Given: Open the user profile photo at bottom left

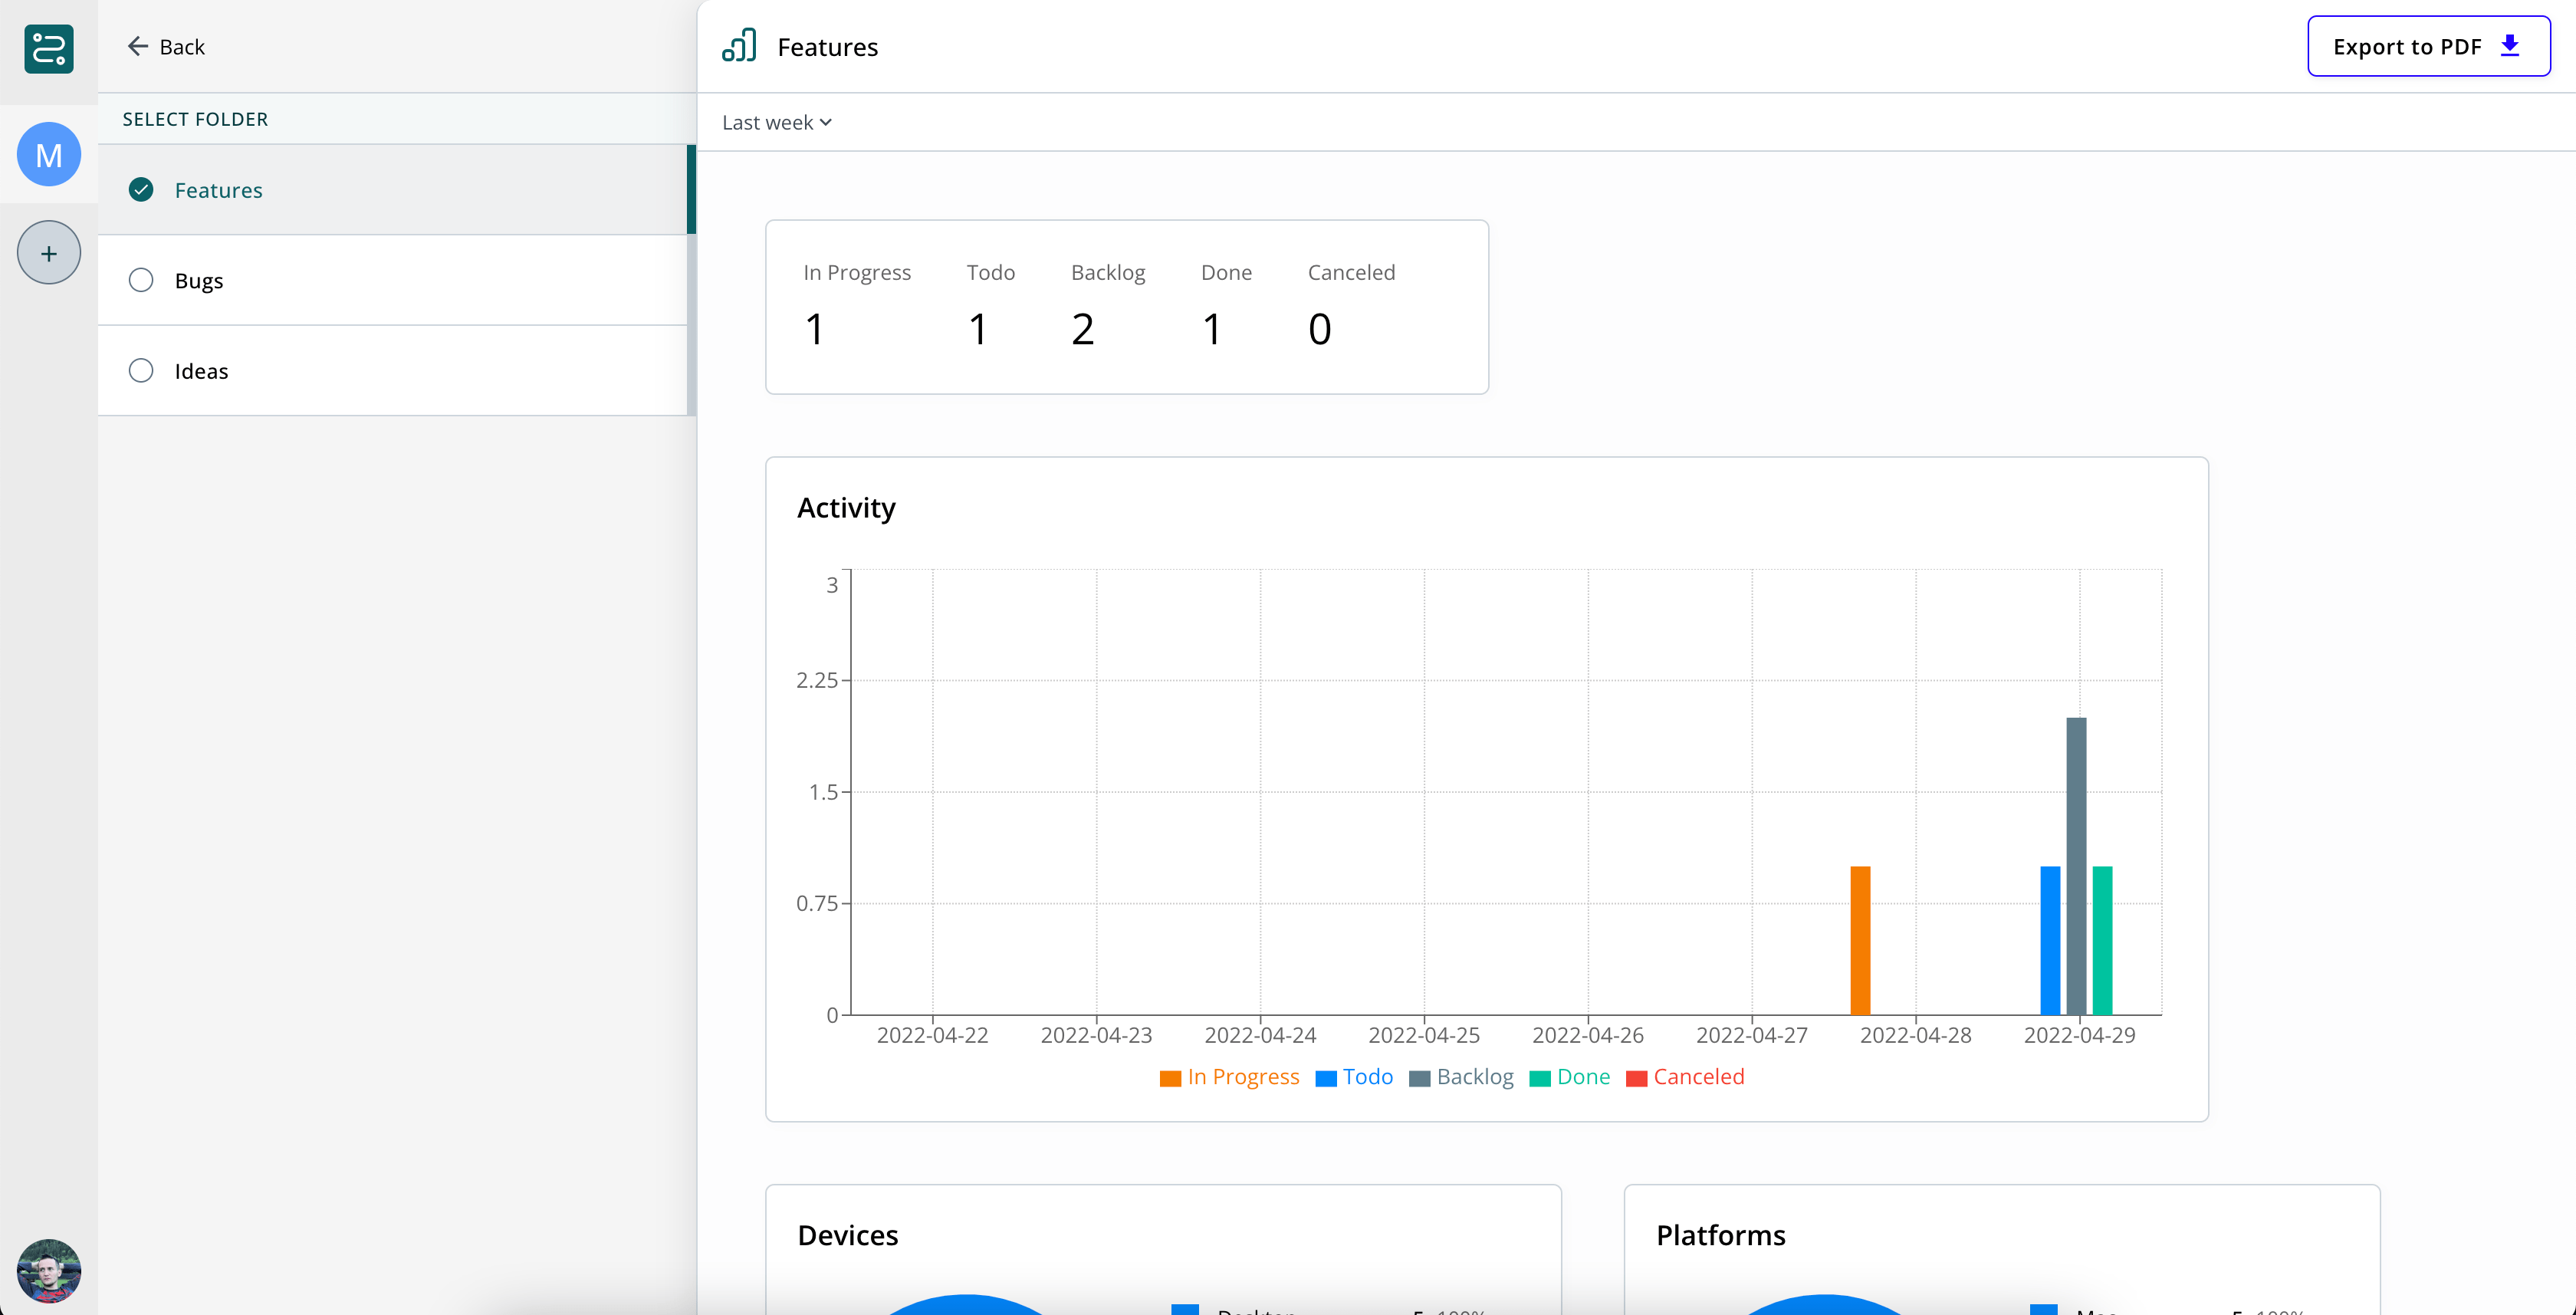Looking at the screenshot, I should (x=48, y=1271).
